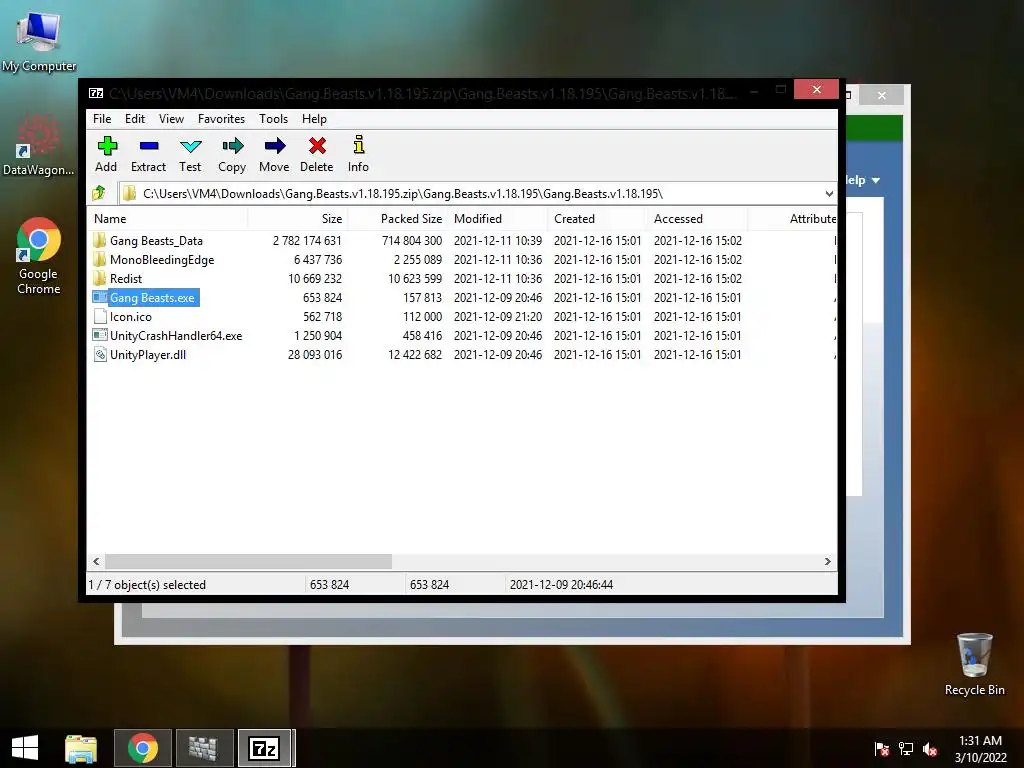This screenshot has height=768, width=1024.
Task: Open the Tools menu
Action: pyautogui.click(x=273, y=119)
